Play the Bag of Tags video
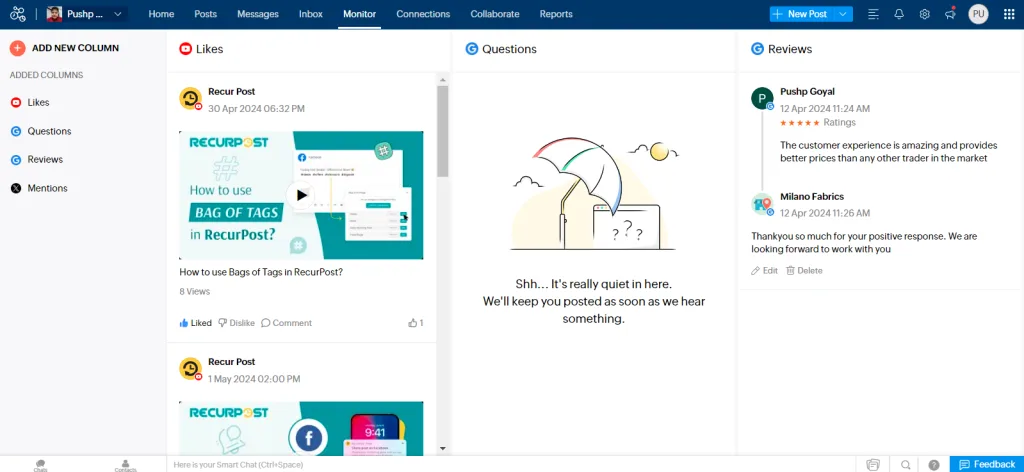The height and width of the screenshot is (472, 1024). 300,195
